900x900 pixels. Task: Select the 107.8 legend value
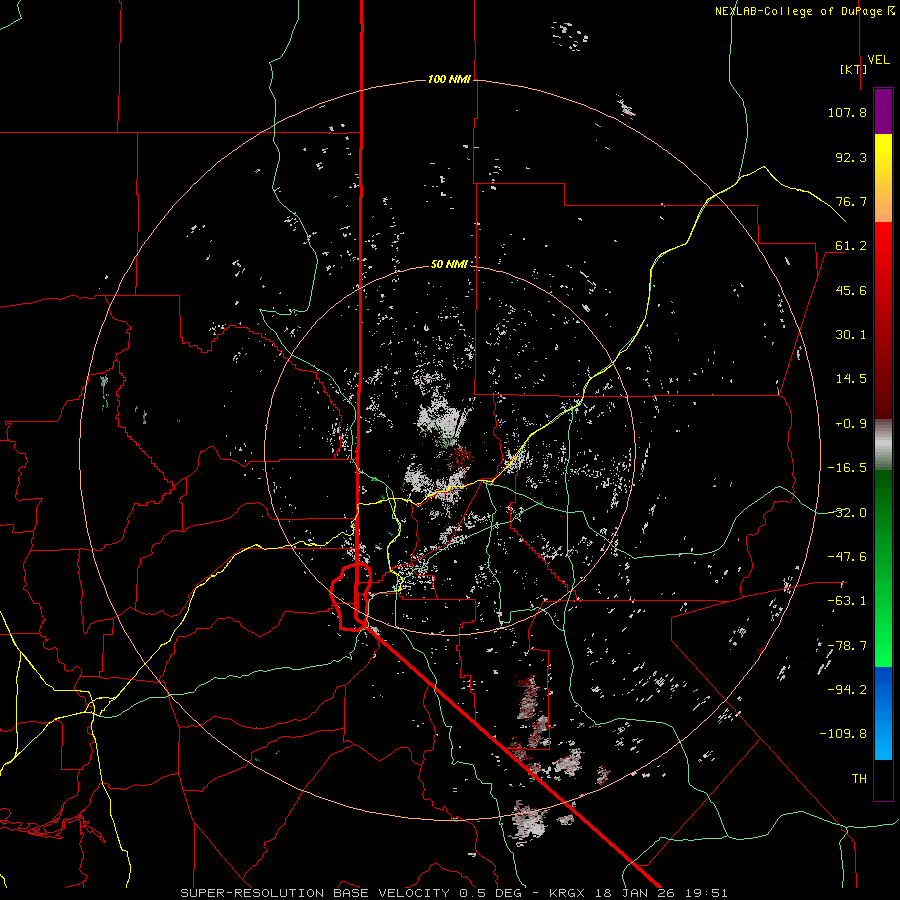[847, 112]
